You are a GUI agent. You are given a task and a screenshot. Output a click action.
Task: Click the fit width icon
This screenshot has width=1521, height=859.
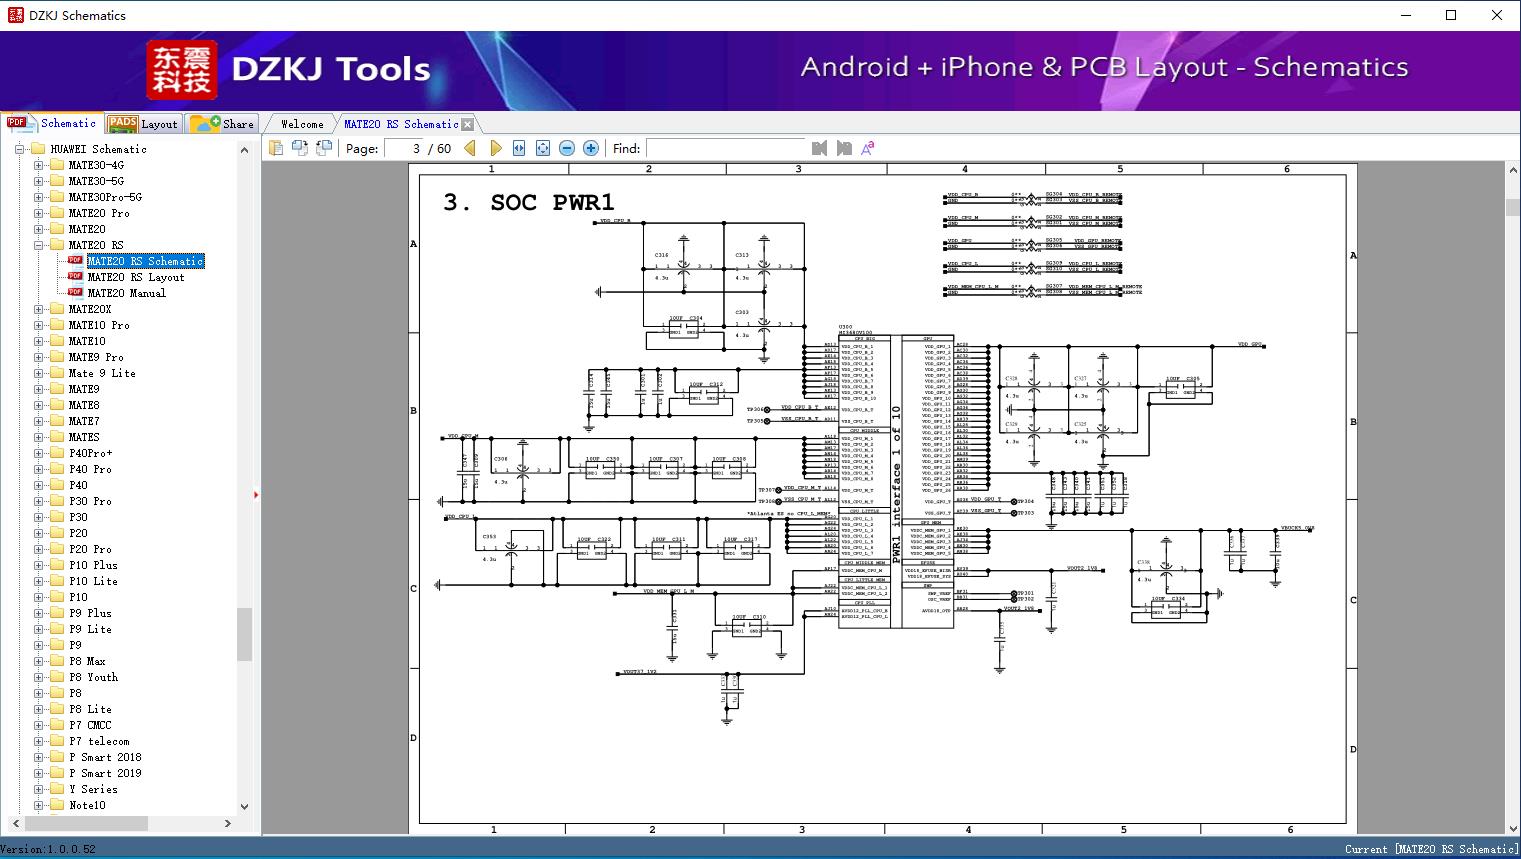[519, 148]
